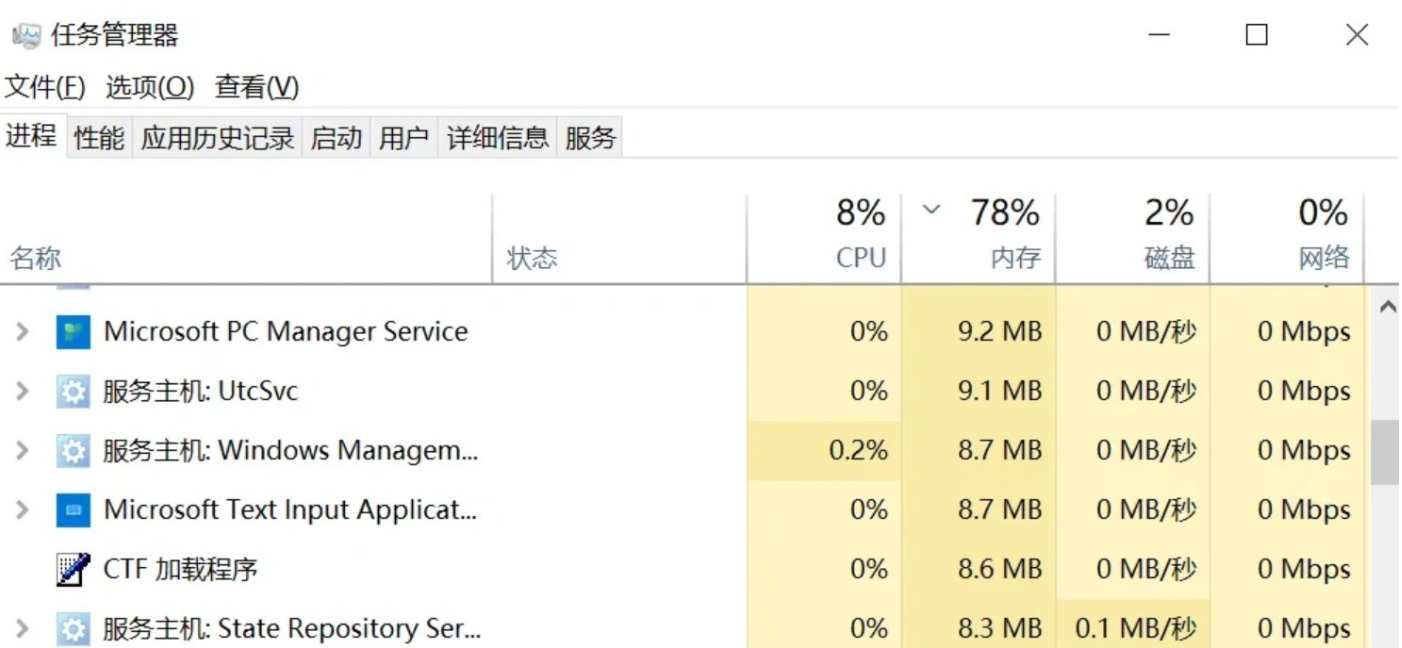Image resolution: width=1402 pixels, height=648 pixels.
Task: Click the CTF 加载程序 pen icon
Action: point(72,570)
